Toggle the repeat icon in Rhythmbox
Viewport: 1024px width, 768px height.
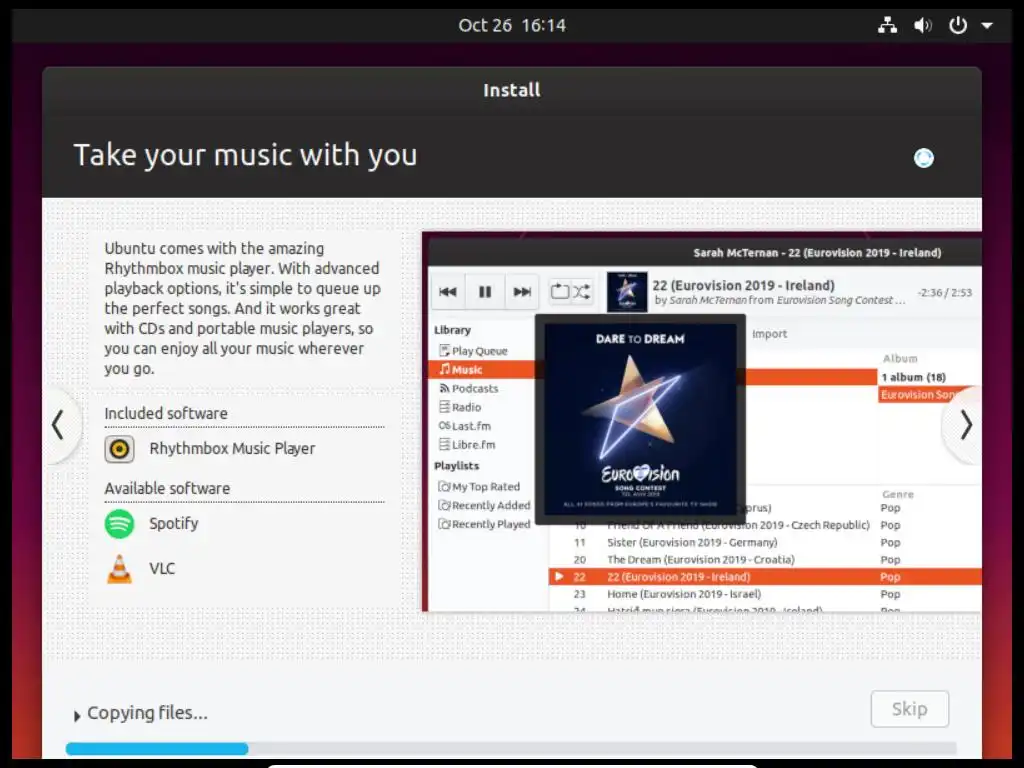coord(560,291)
